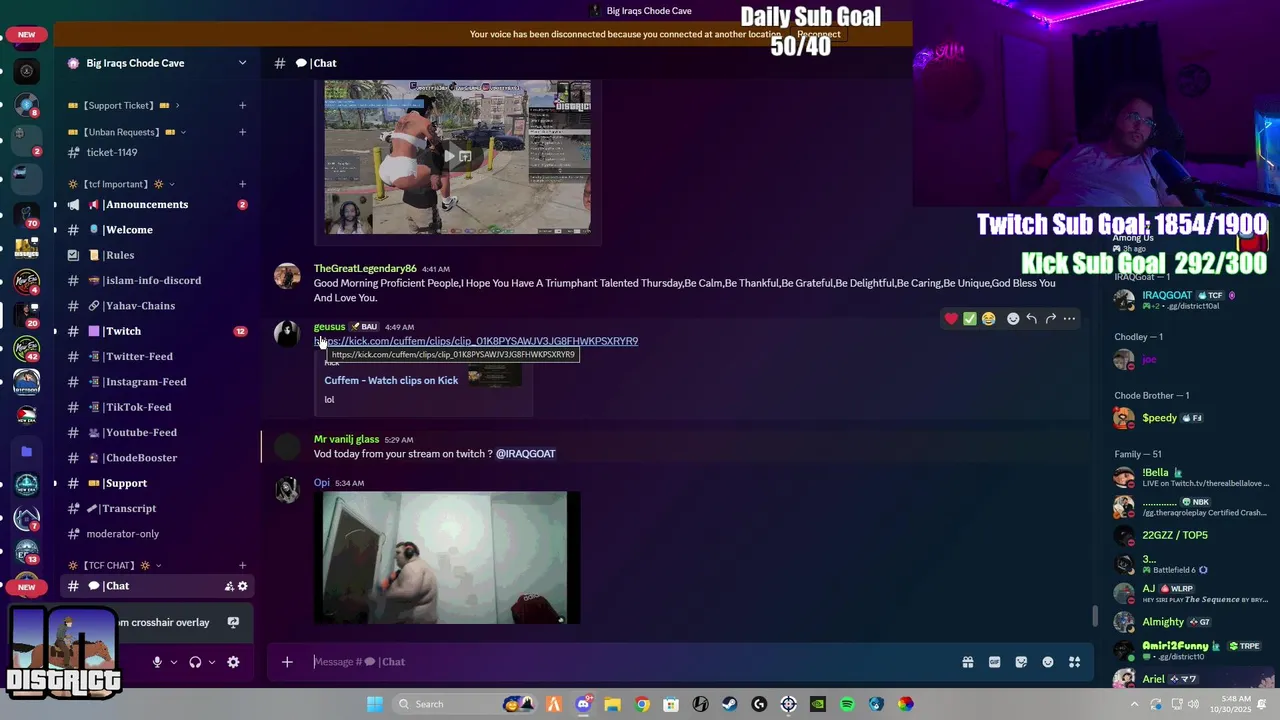Image resolution: width=1280 pixels, height=720 pixels.
Task: Click the Message #Chat input field
Action: click(x=630, y=662)
